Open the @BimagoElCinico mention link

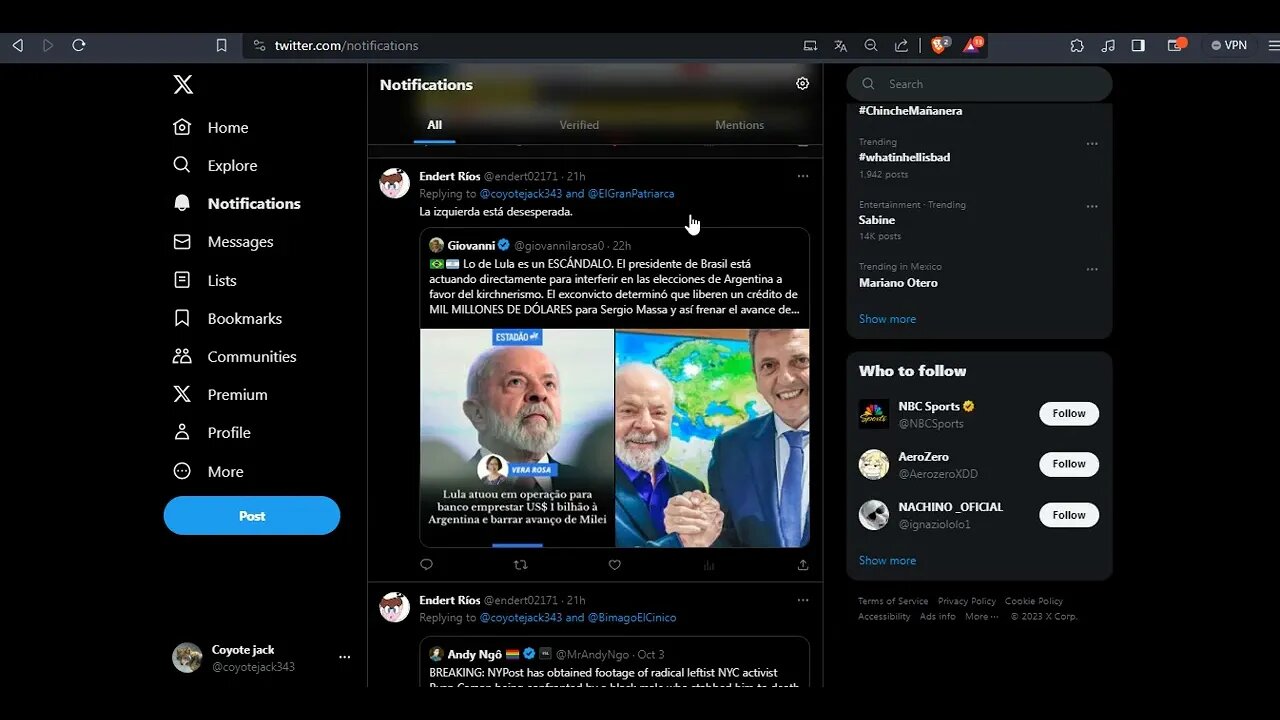pos(632,618)
